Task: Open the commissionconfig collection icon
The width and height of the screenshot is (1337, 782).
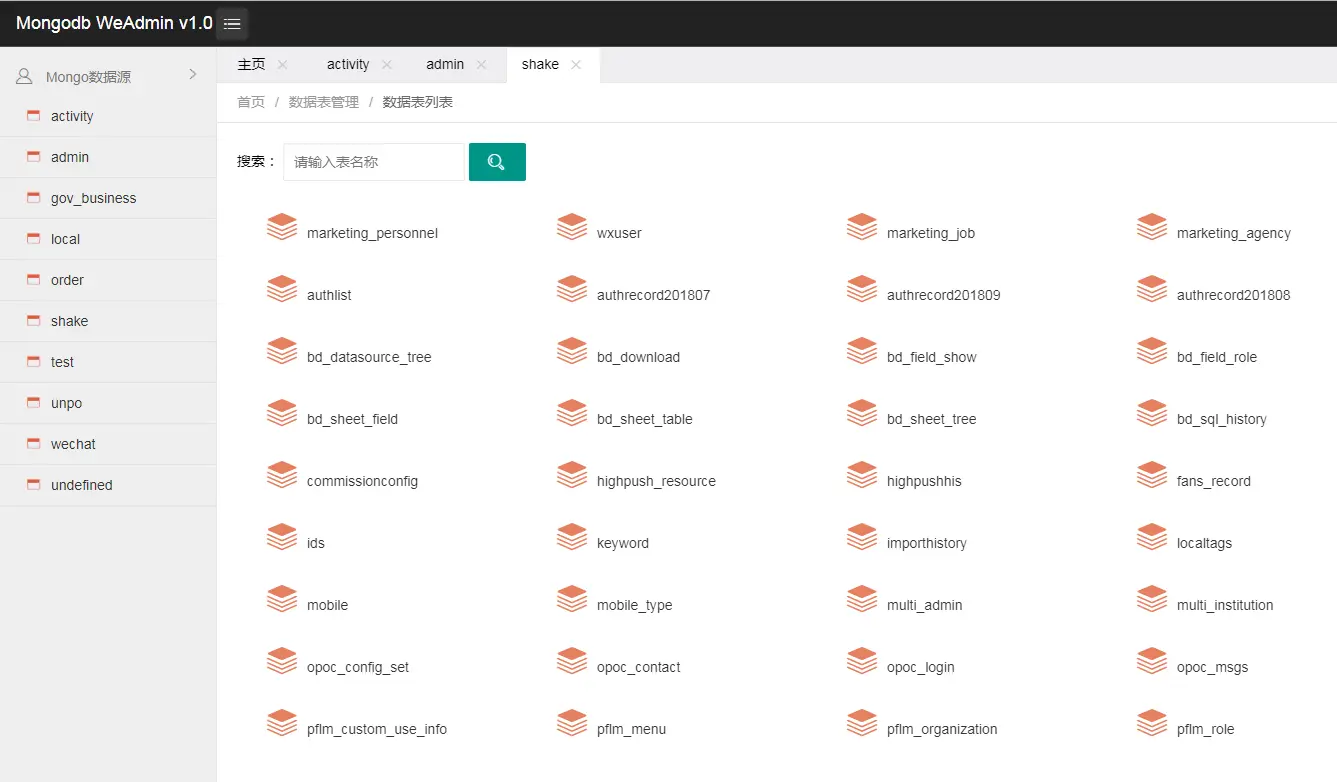Action: (282, 475)
